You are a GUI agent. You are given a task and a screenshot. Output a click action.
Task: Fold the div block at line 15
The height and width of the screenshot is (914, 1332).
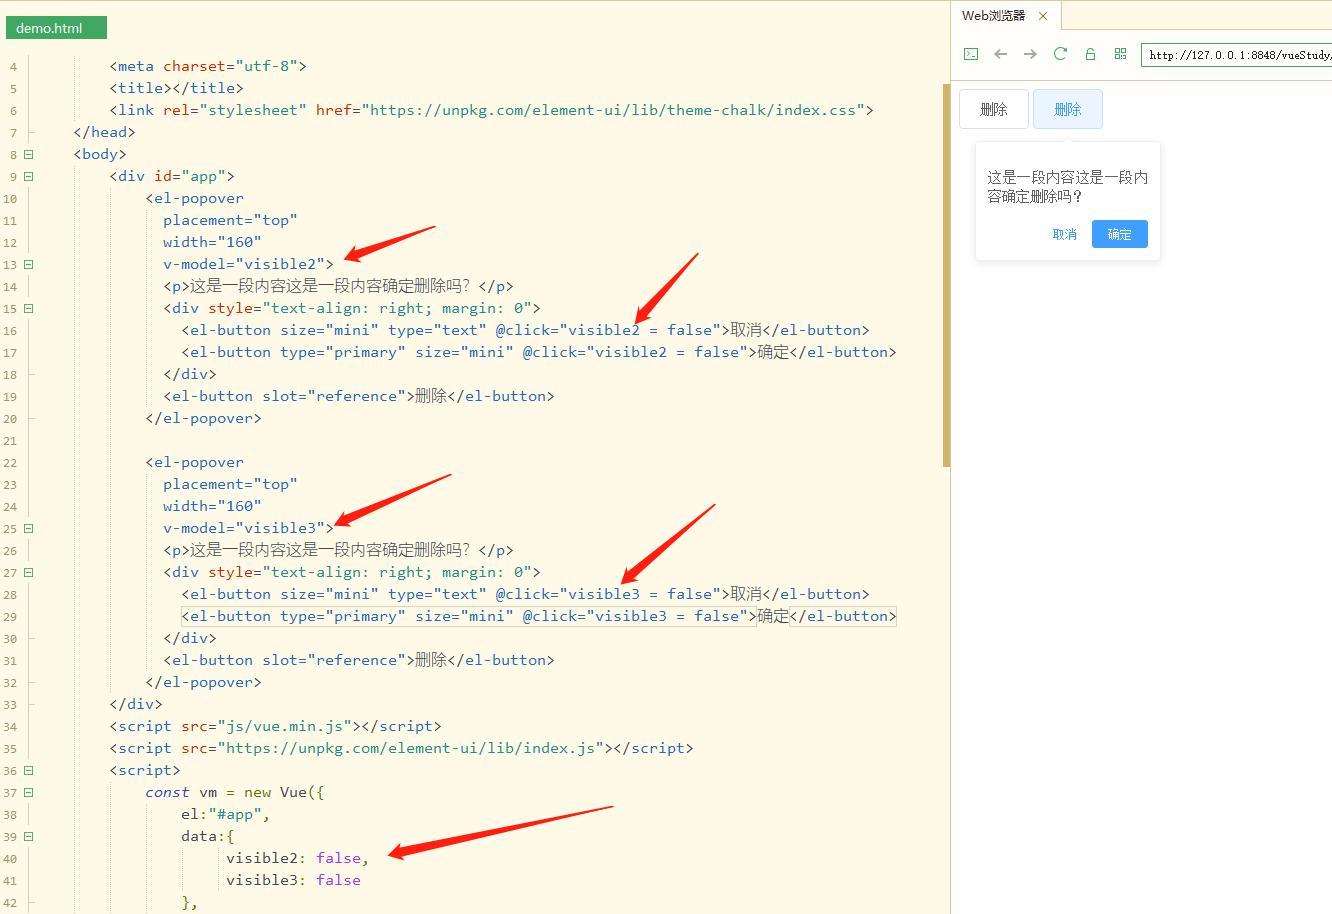pyautogui.click(x=27, y=308)
